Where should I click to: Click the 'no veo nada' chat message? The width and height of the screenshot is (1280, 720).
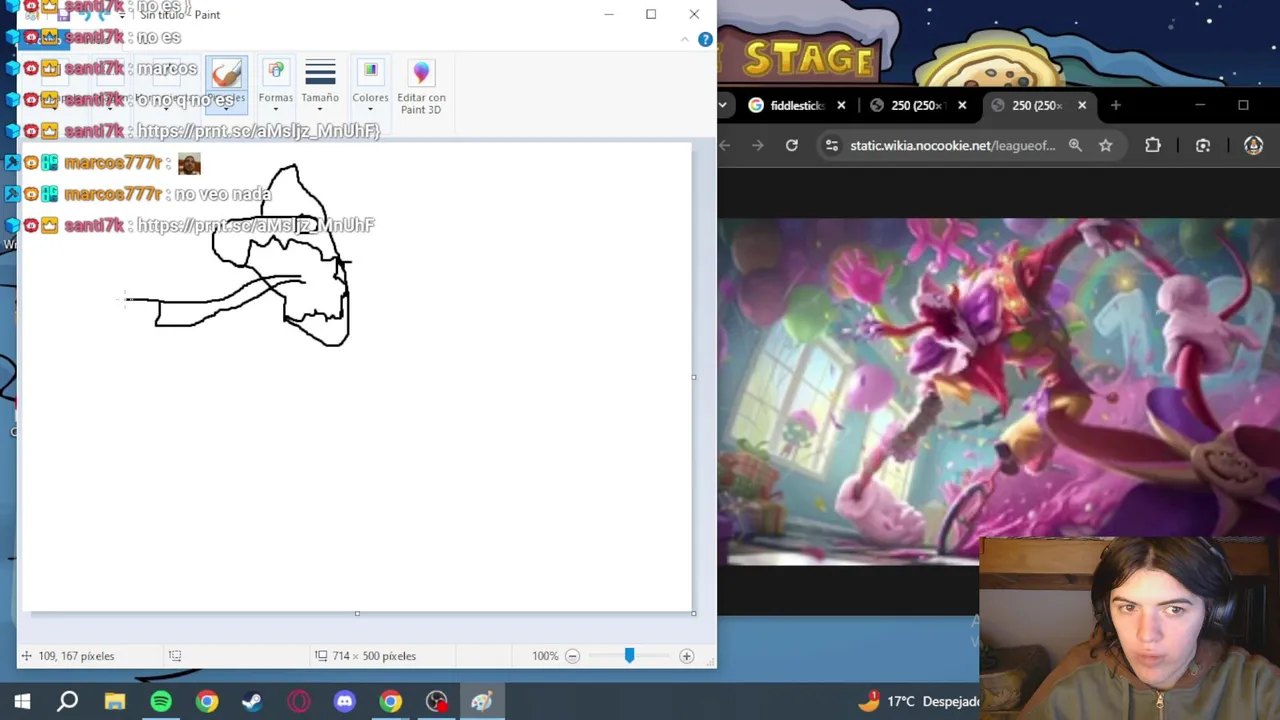pyautogui.click(x=222, y=194)
